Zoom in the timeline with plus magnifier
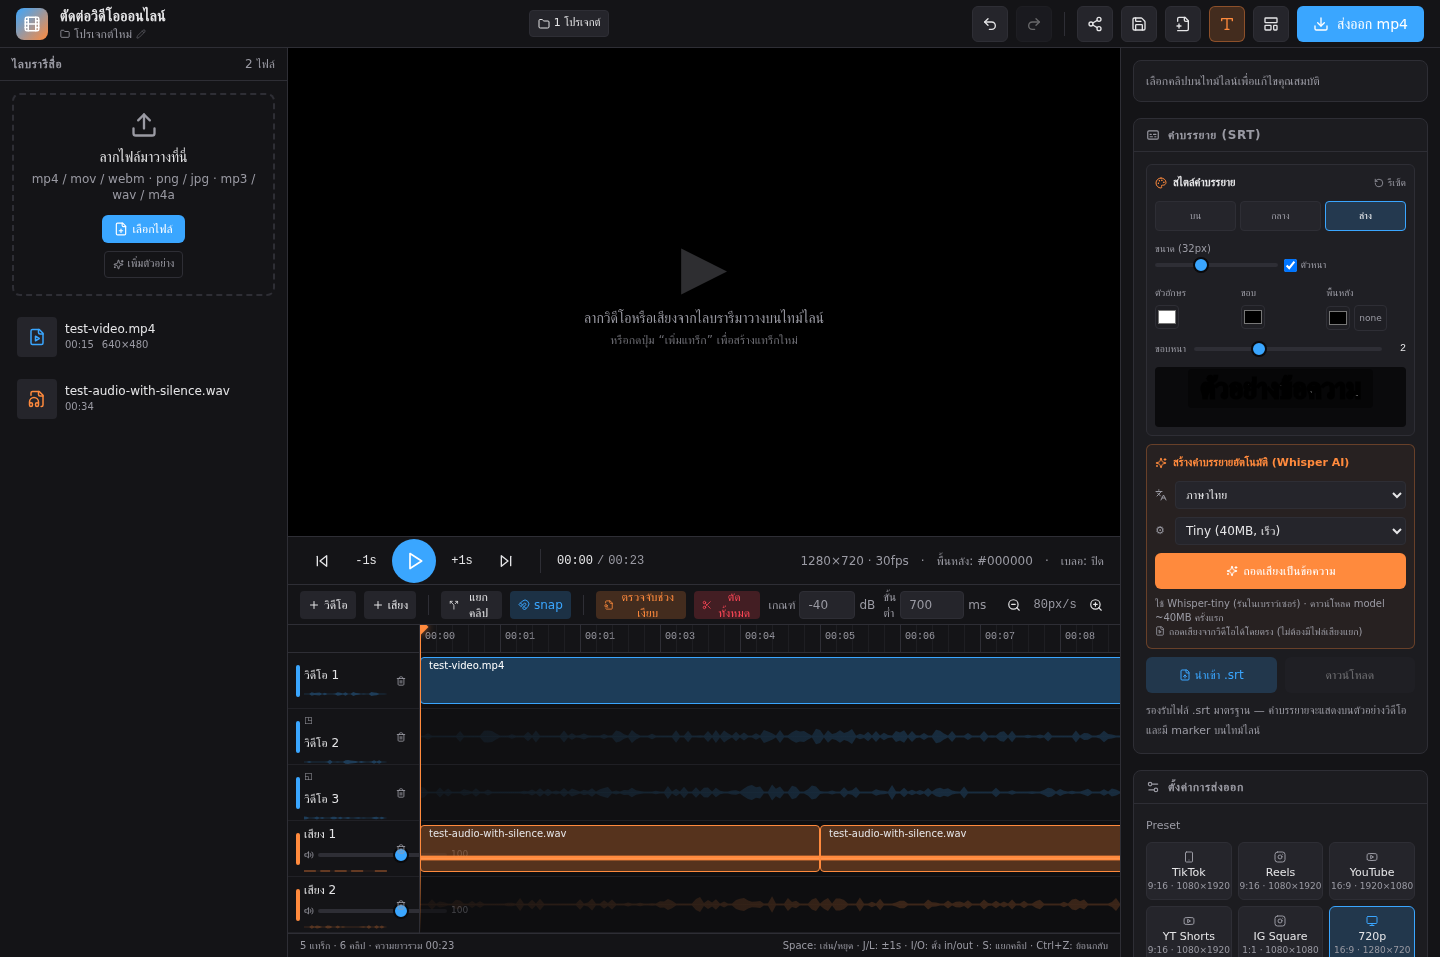The width and height of the screenshot is (1440, 957). pyautogui.click(x=1096, y=605)
